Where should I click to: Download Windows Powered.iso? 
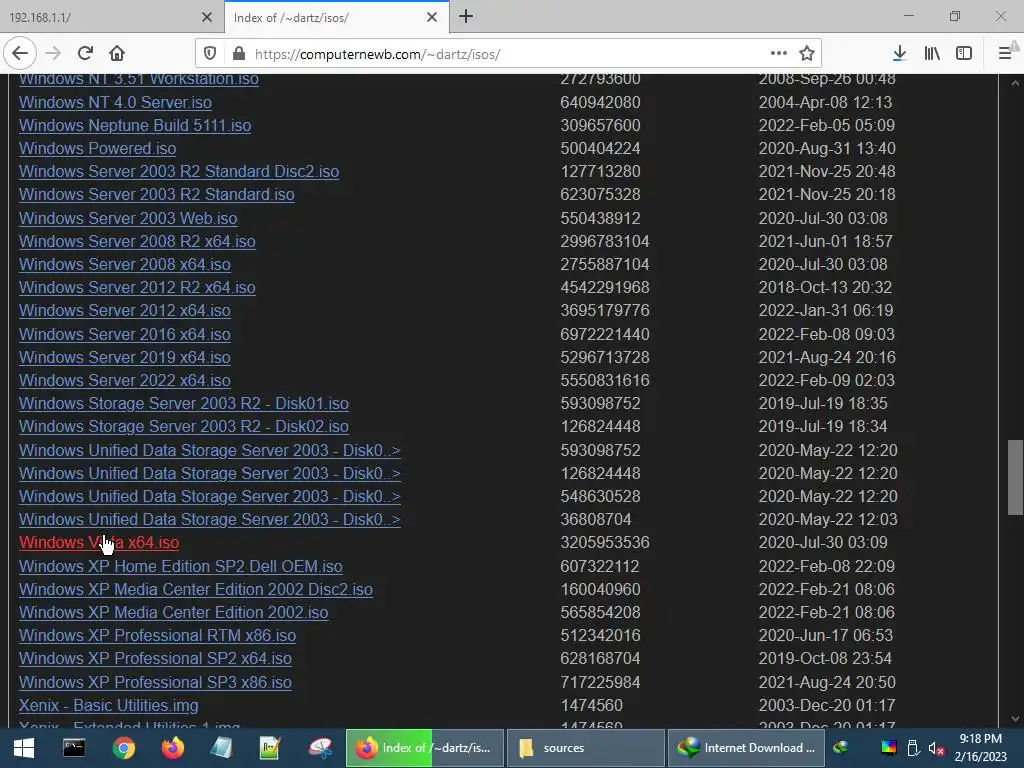[x=97, y=148]
